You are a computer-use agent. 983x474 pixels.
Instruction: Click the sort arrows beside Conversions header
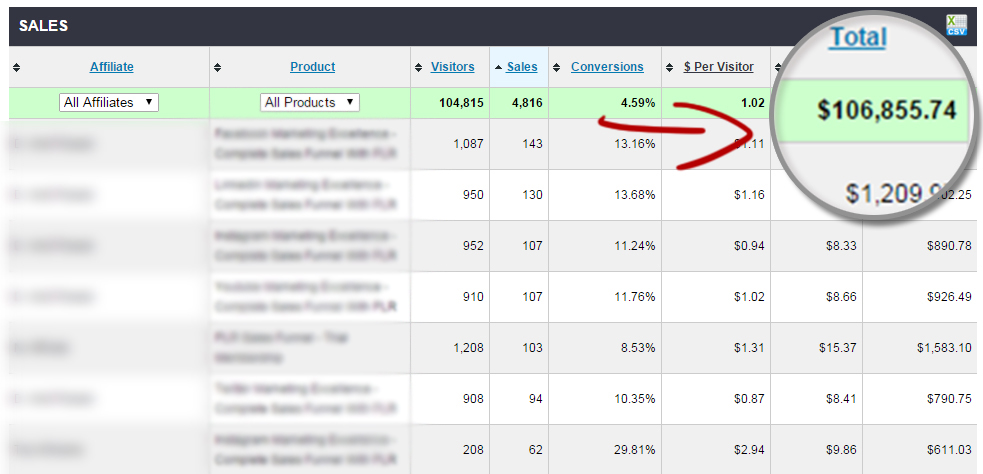[556, 68]
